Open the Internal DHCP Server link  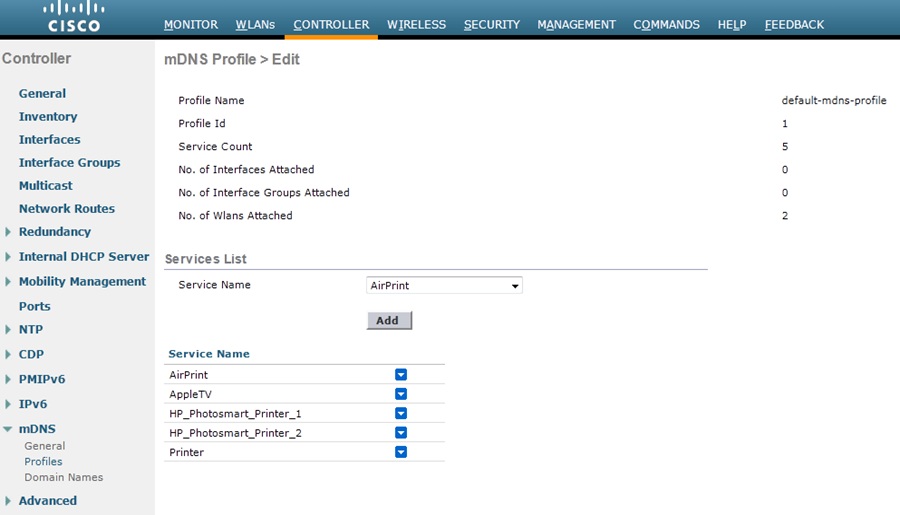[x=84, y=257]
